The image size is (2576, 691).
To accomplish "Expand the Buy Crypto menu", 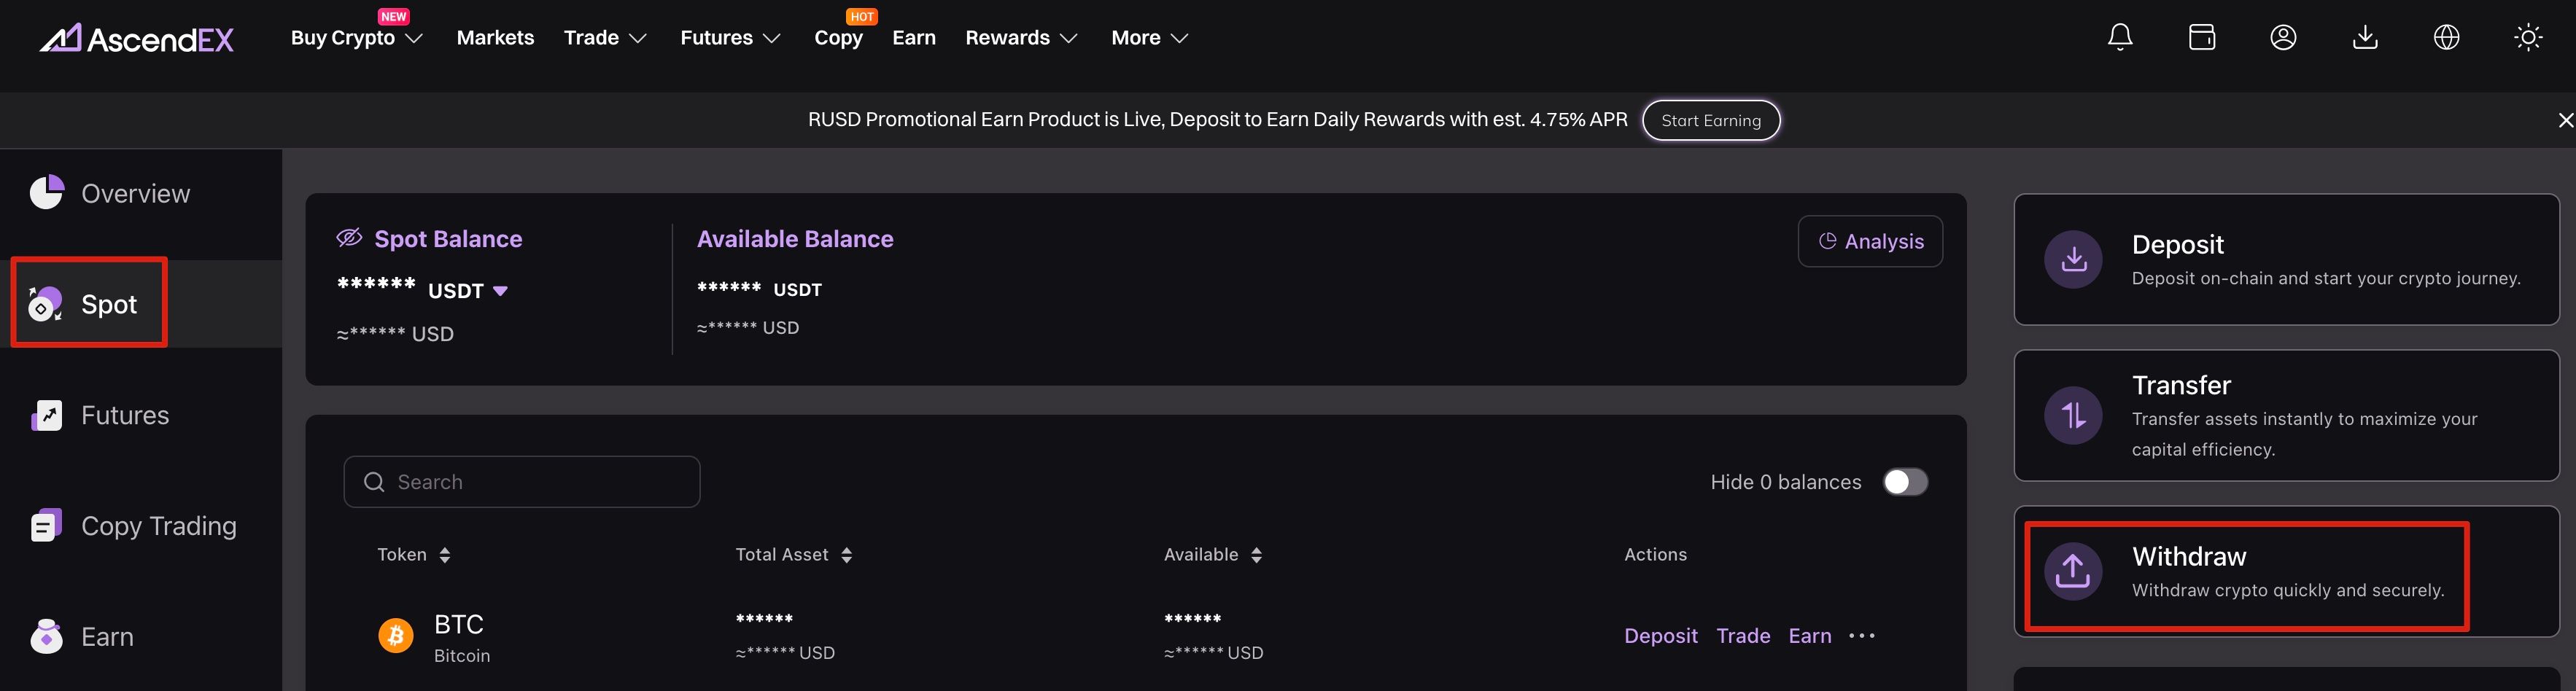I will tap(356, 38).
